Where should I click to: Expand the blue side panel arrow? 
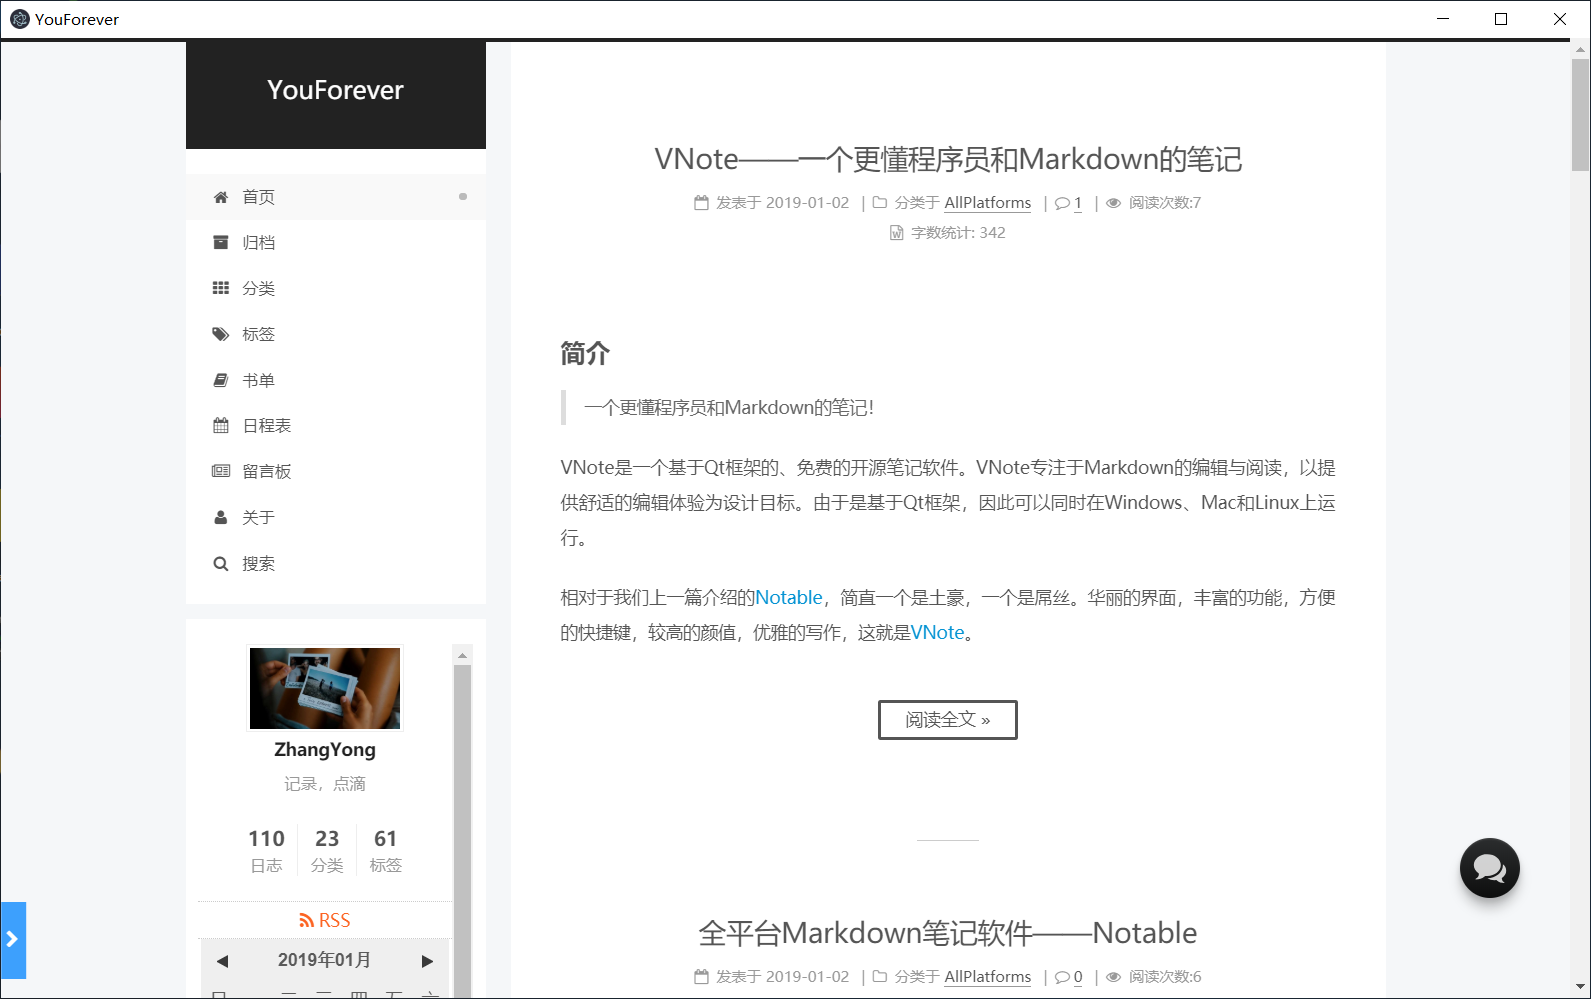coord(13,940)
